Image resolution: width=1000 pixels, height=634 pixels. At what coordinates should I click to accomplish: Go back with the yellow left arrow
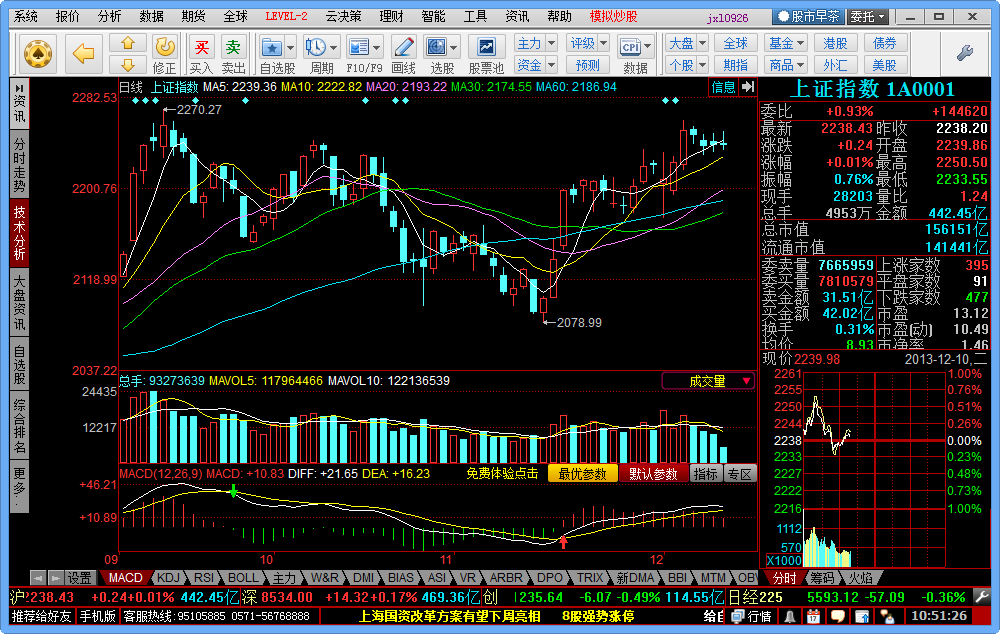[x=84, y=54]
